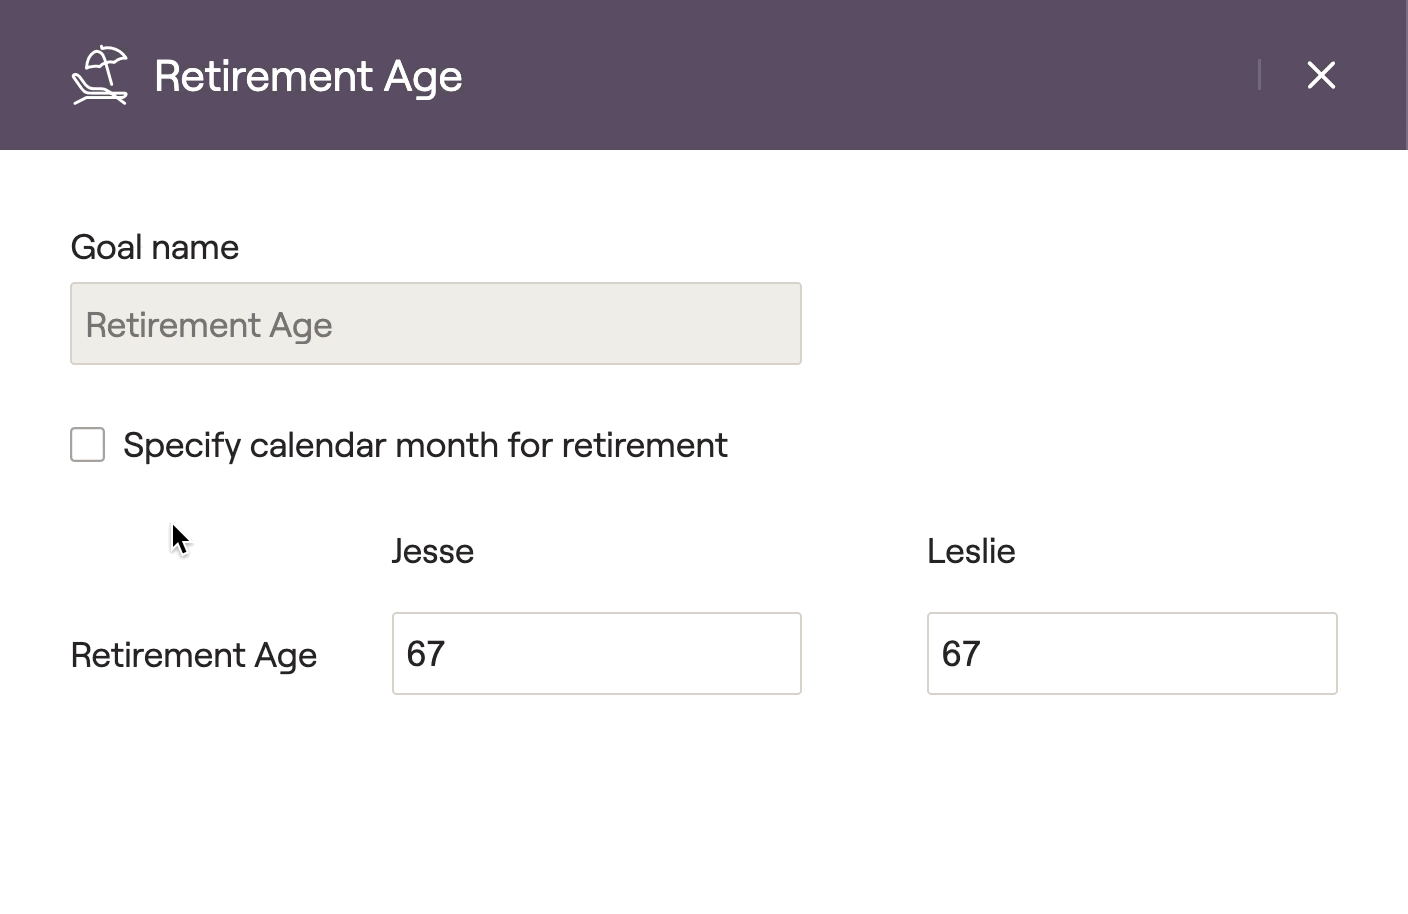Click the empty right end of Jesse's age field
Image resolution: width=1408 pixels, height=914 pixels.
pos(755,653)
